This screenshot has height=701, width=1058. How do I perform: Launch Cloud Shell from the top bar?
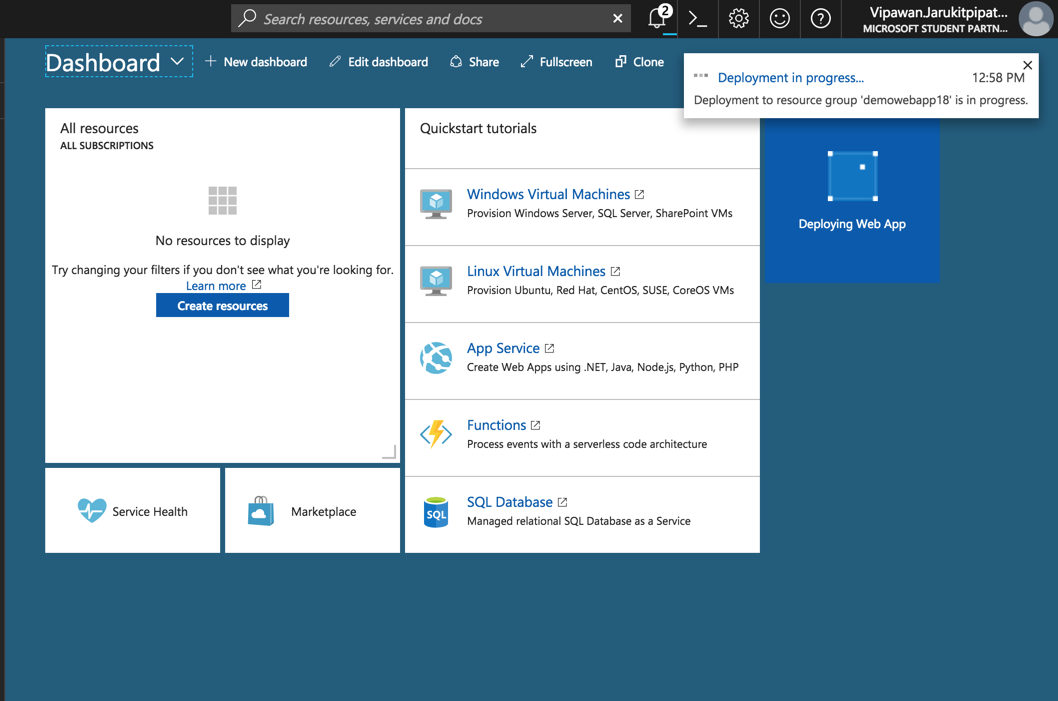click(698, 19)
